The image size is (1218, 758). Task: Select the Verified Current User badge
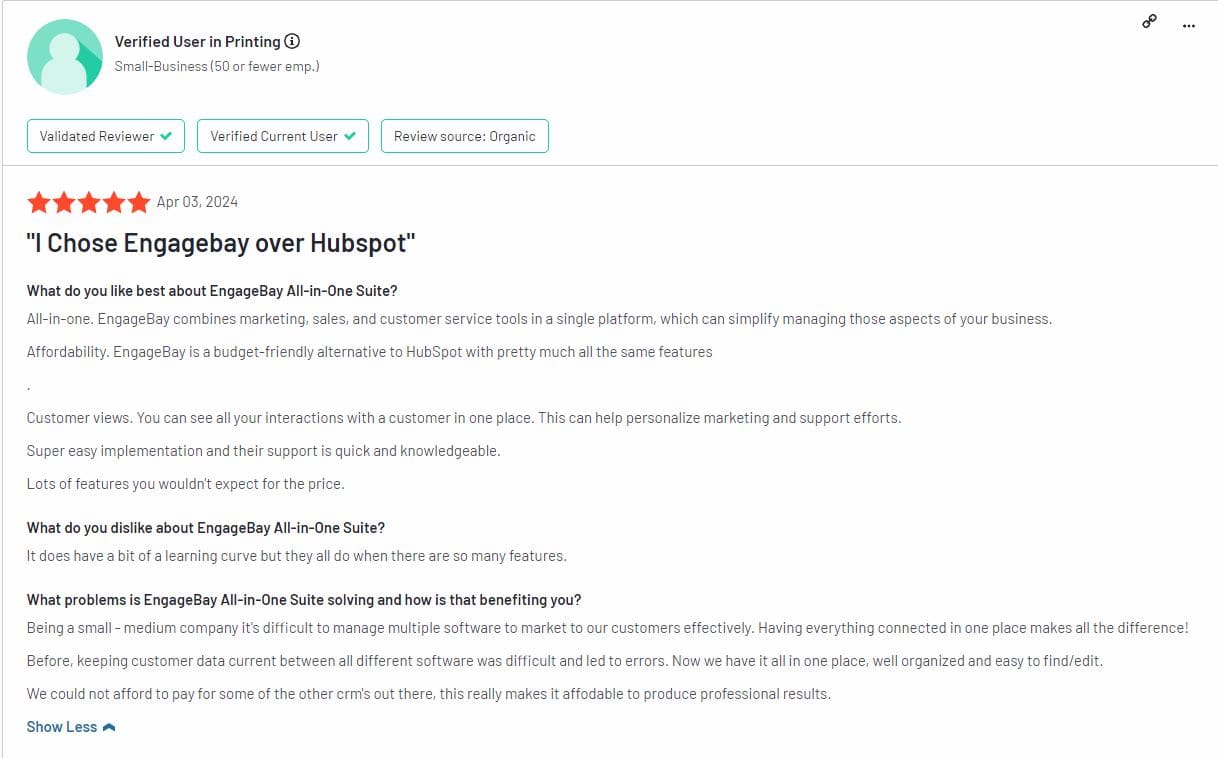(x=283, y=136)
